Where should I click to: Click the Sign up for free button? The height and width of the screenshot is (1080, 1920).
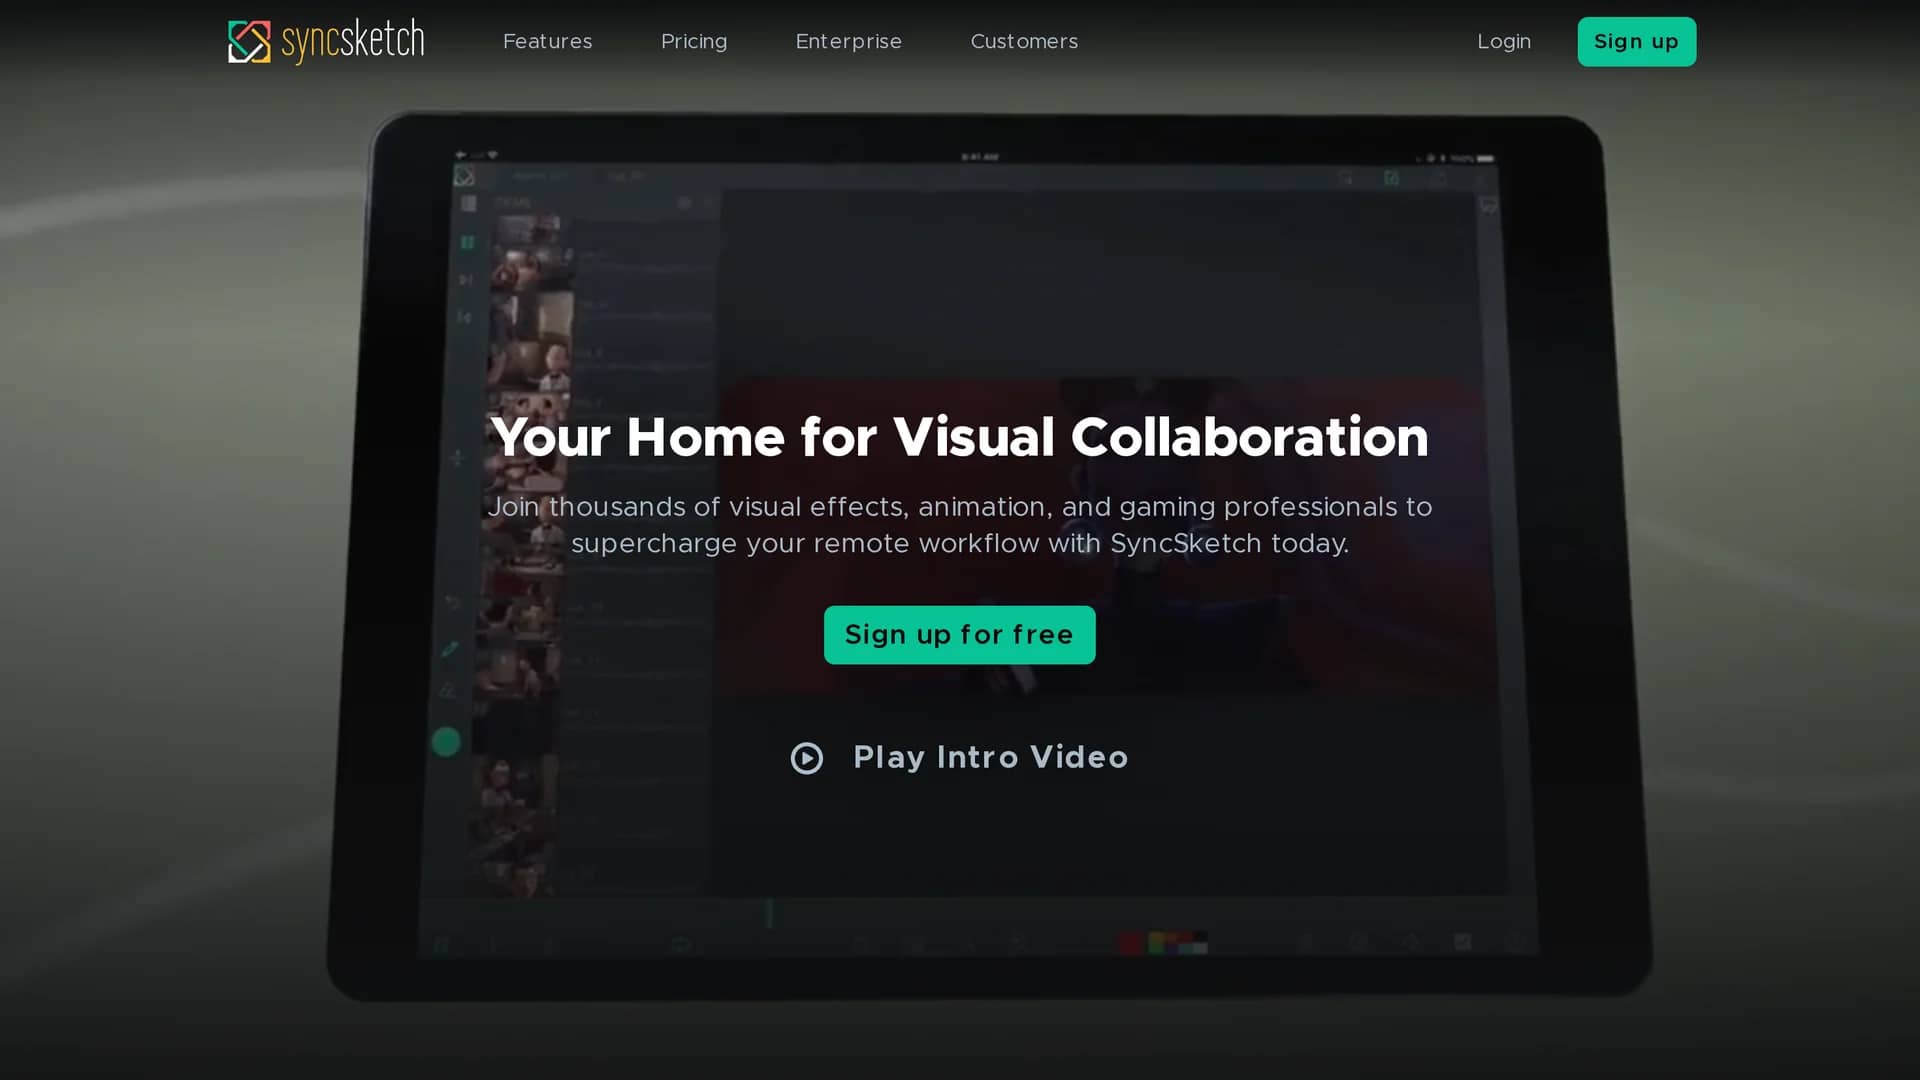pos(959,635)
